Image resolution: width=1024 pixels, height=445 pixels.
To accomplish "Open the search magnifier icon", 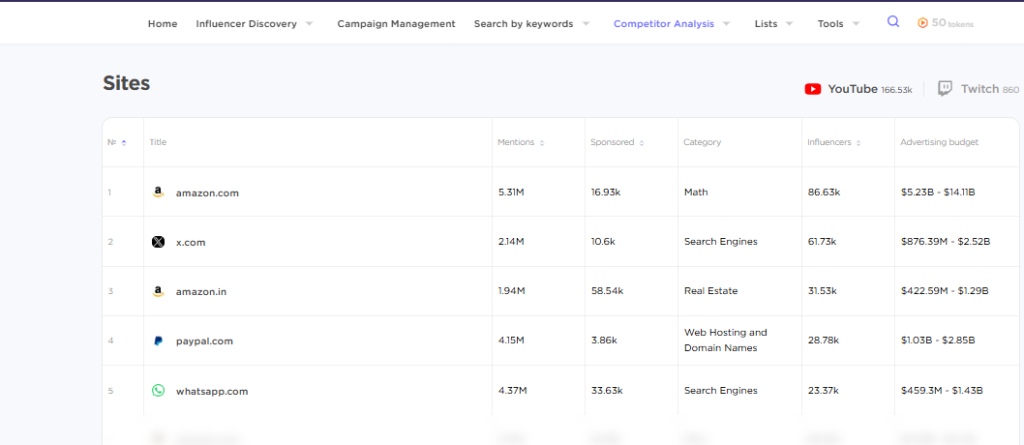I will click(x=893, y=22).
